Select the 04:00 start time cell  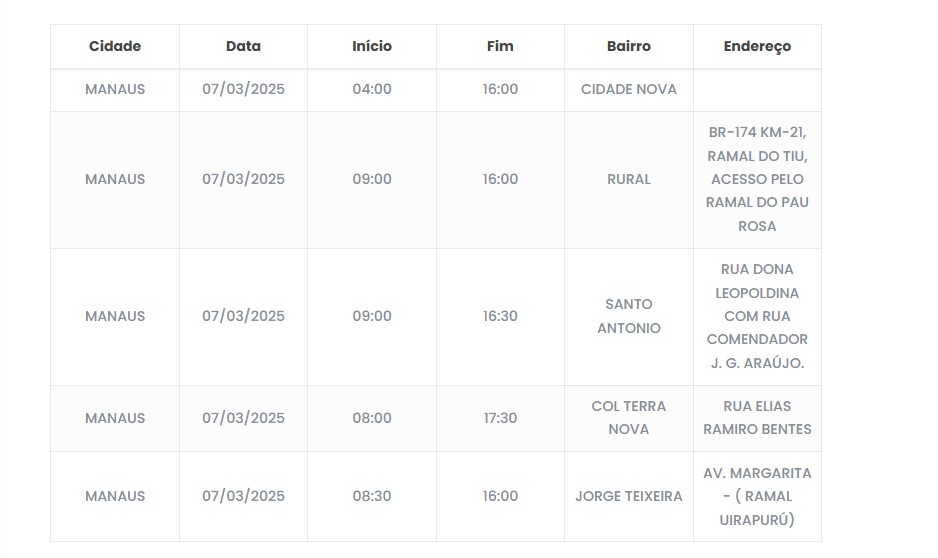coord(372,89)
